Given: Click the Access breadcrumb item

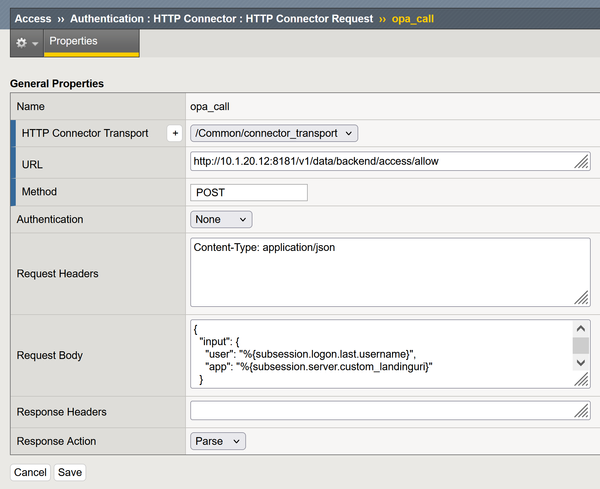Looking at the screenshot, I should click(33, 18).
